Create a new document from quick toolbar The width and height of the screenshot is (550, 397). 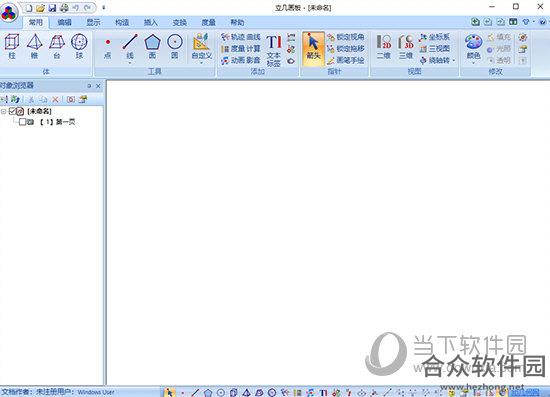[x=29, y=7]
